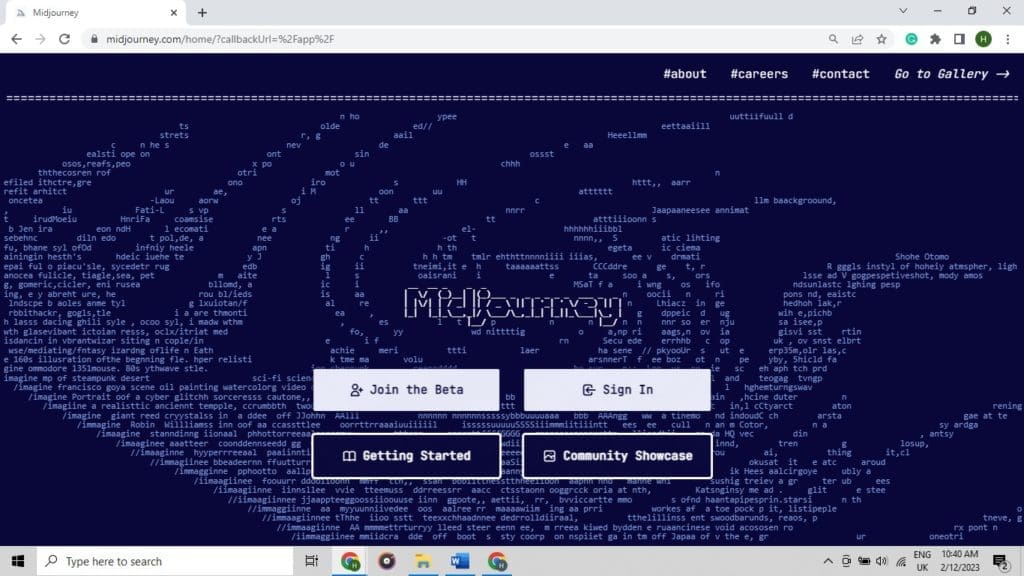Click the Meet Now tray icon

coord(846,561)
